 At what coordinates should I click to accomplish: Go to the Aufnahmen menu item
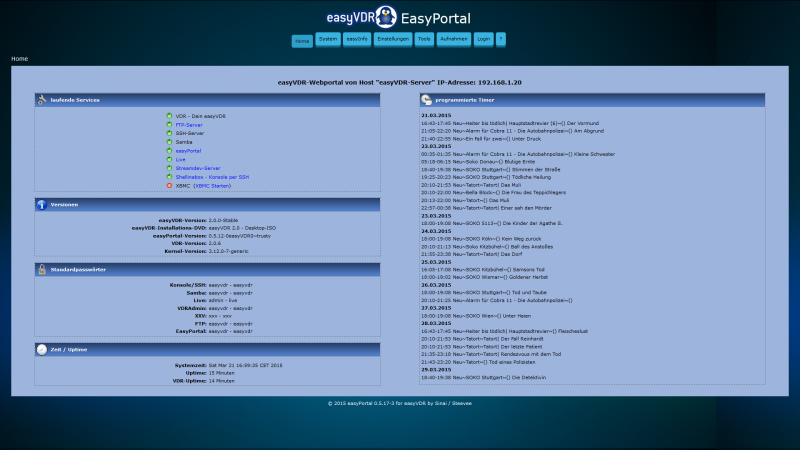(x=454, y=40)
